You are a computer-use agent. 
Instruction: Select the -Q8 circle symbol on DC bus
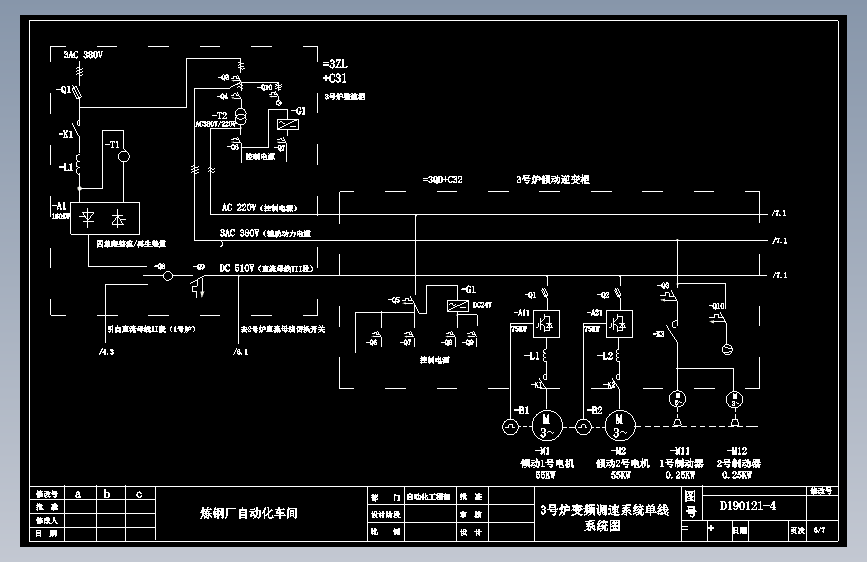(168, 275)
